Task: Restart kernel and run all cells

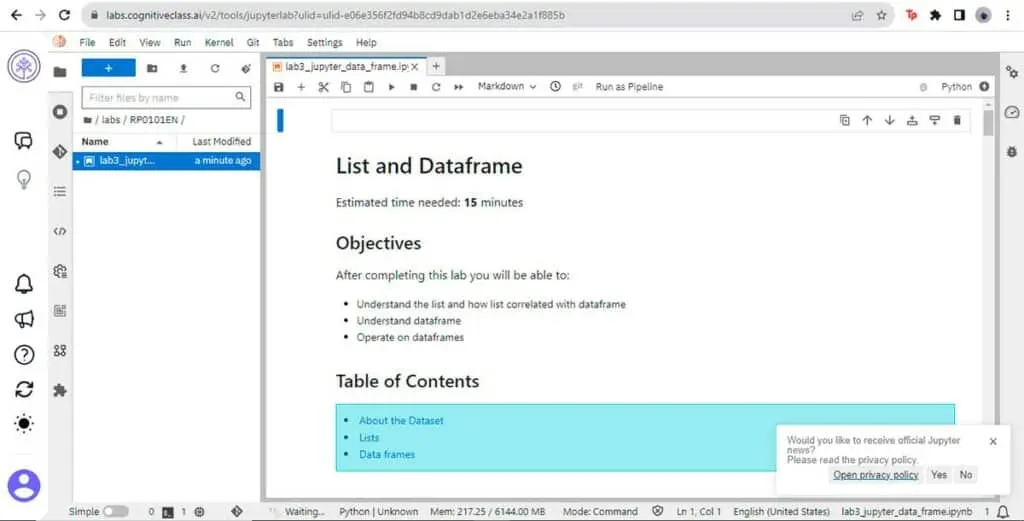Action: [x=458, y=87]
